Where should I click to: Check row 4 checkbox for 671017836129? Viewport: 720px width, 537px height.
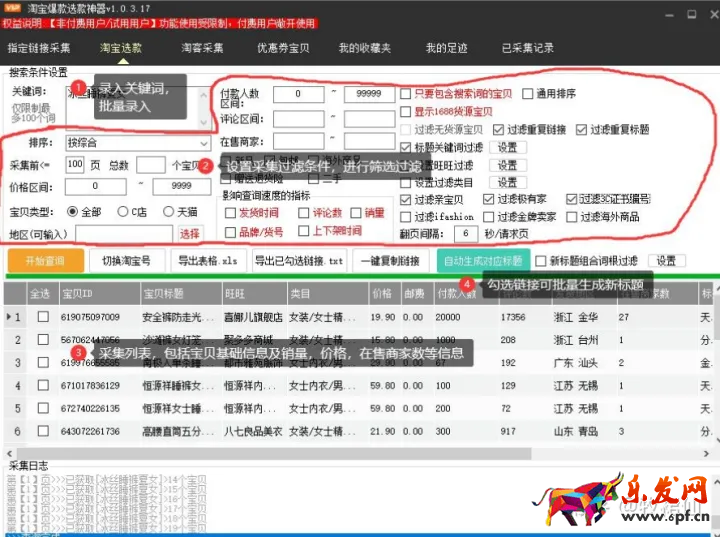[x=43, y=385]
